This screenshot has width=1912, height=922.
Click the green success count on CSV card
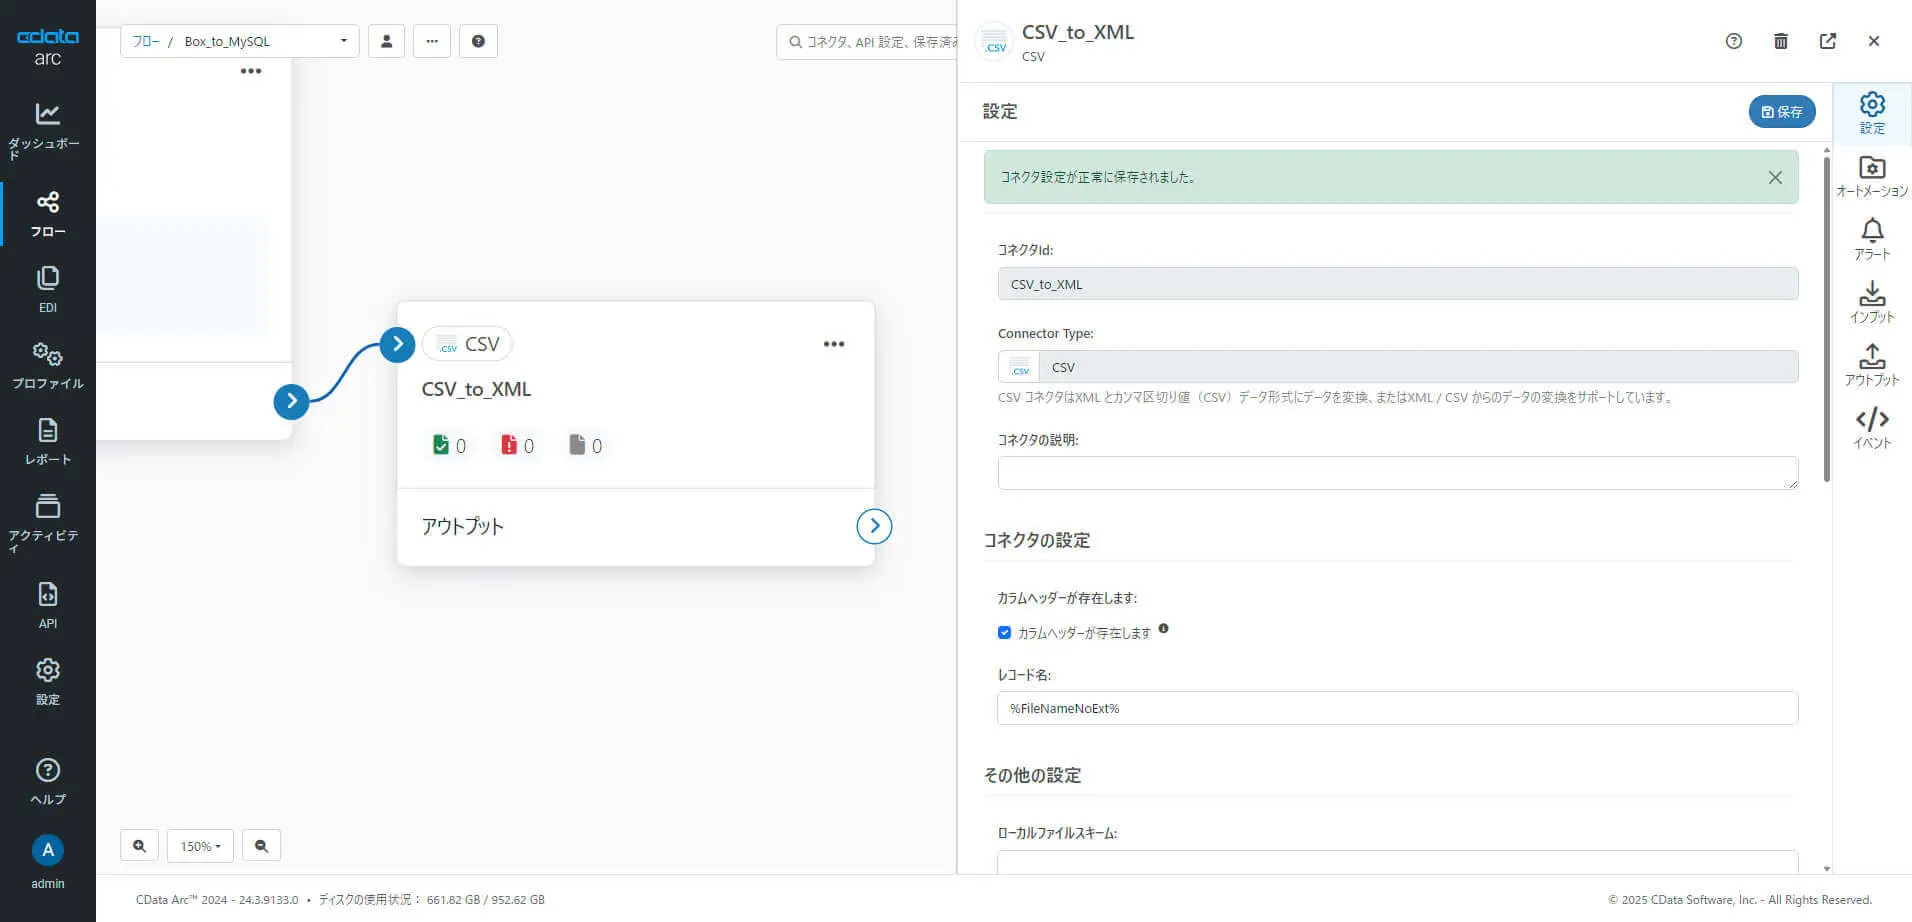(449, 445)
